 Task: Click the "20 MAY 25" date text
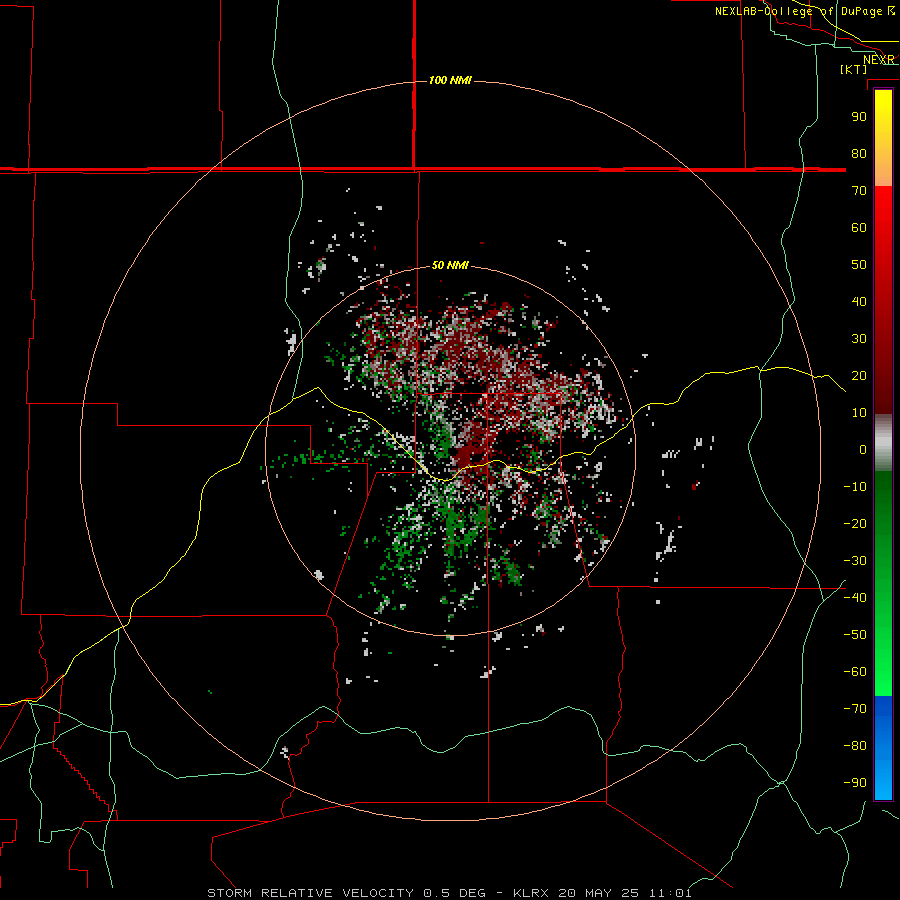(599, 893)
